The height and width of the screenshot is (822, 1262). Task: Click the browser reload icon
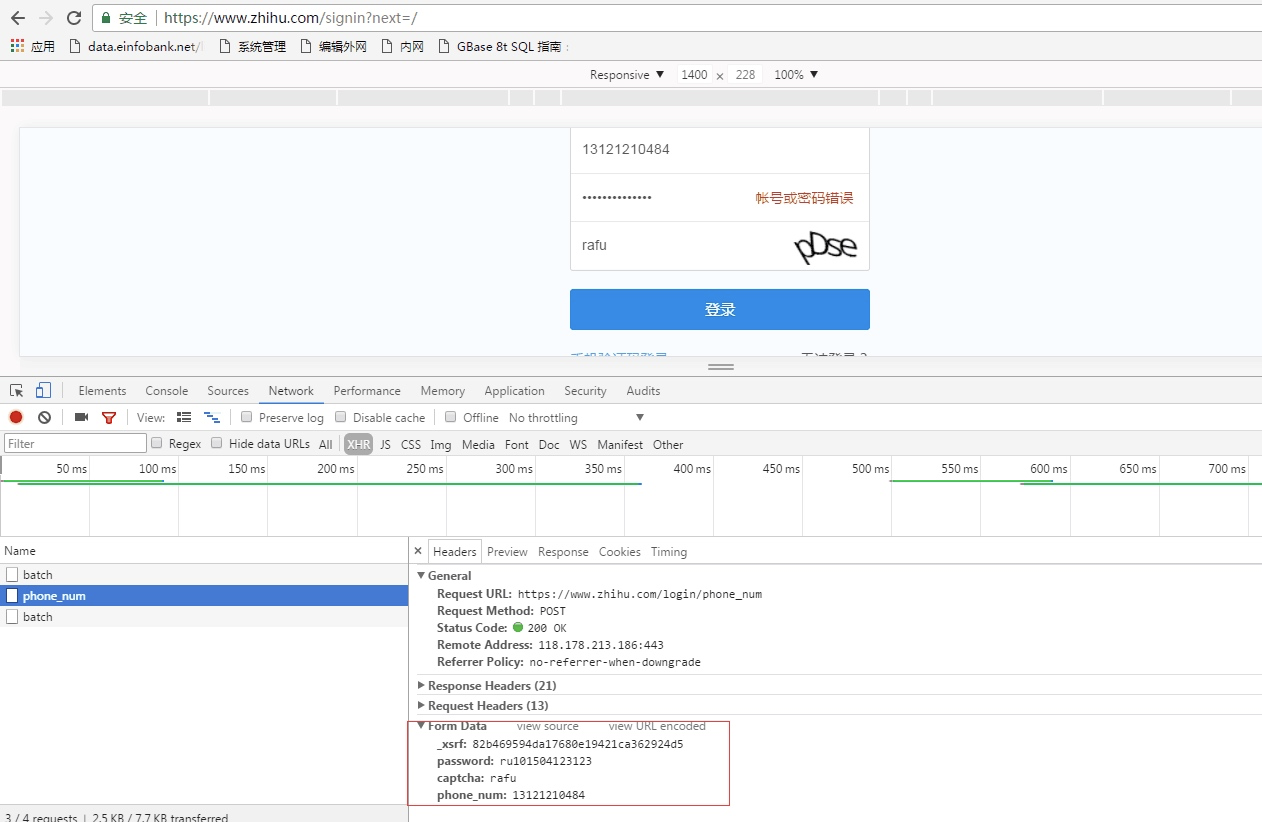[73, 18]
